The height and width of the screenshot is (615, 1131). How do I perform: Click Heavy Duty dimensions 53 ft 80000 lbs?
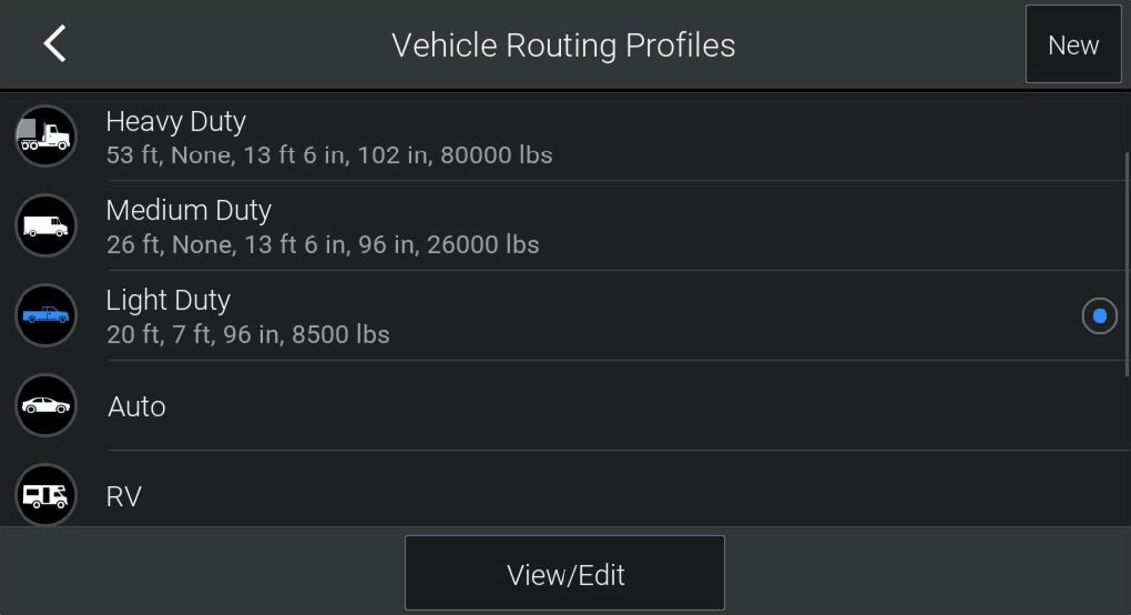tap(329, 155)
